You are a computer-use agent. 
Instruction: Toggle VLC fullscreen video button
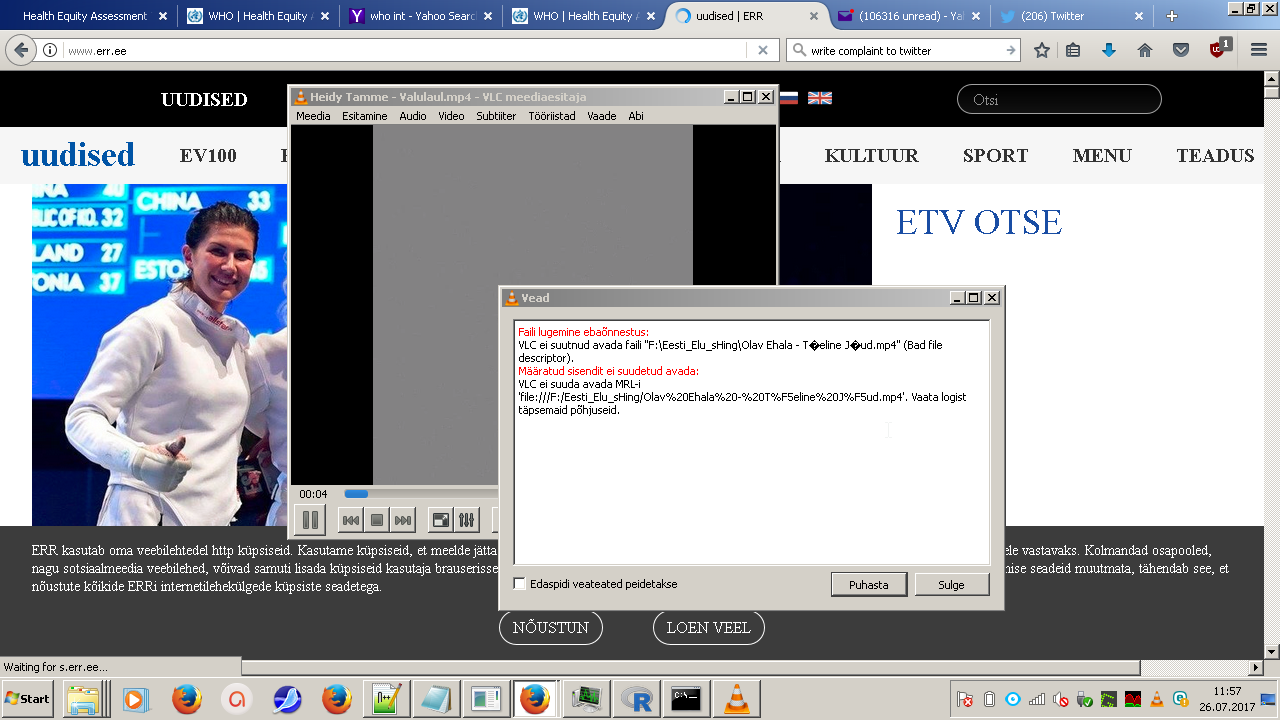pyautogui.click(x=440, y=520)
